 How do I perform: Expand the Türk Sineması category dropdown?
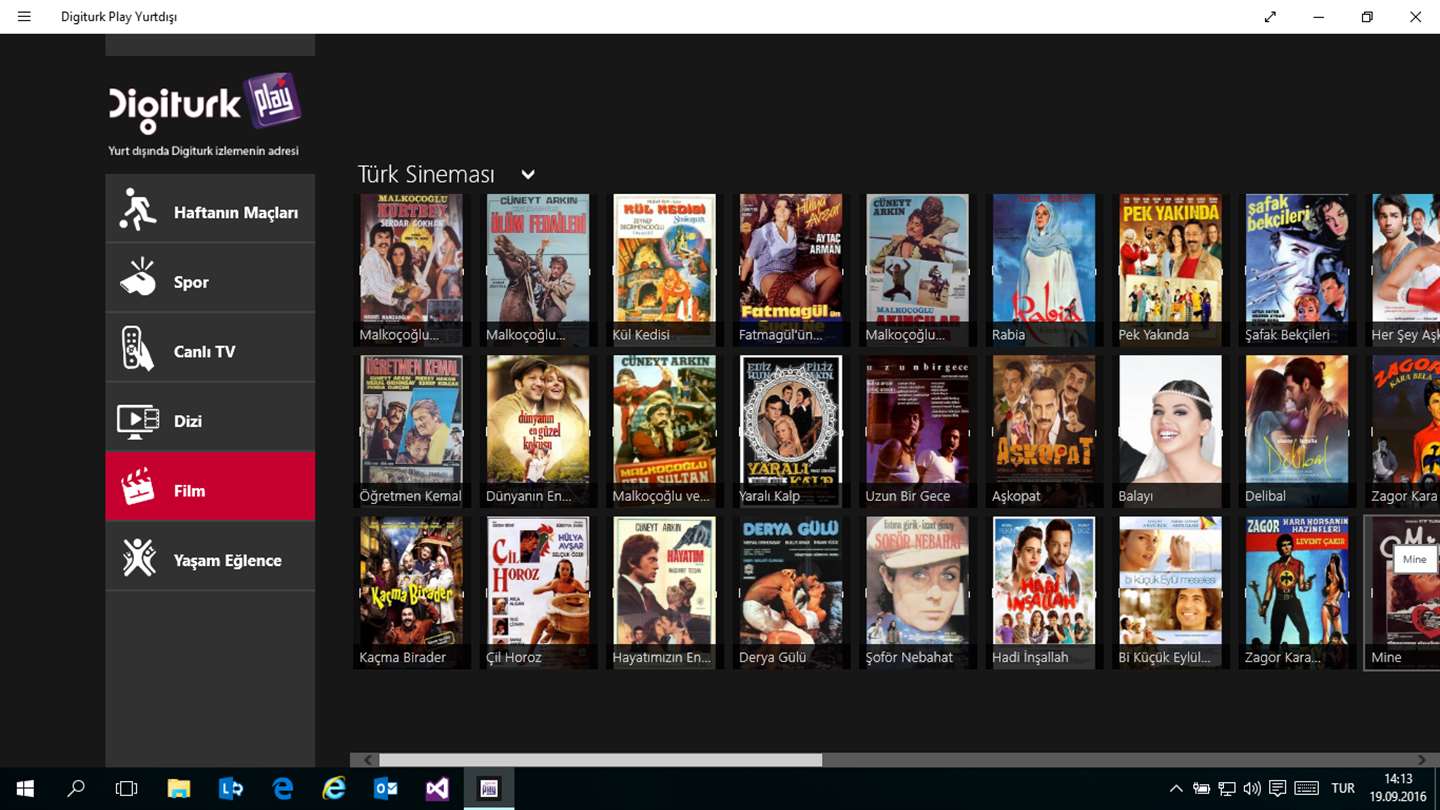[x=528, y=175]
